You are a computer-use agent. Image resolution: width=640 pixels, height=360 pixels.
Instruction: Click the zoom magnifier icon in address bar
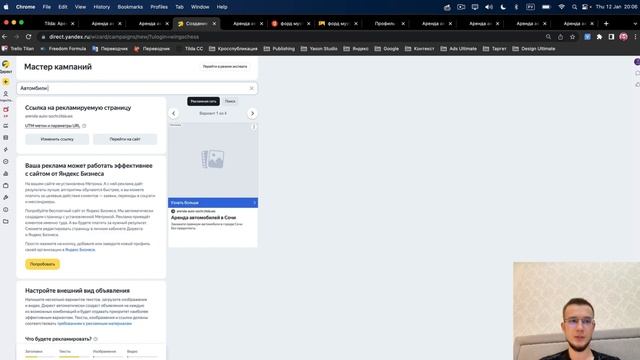pyautogui.click(x=548, y=37)
